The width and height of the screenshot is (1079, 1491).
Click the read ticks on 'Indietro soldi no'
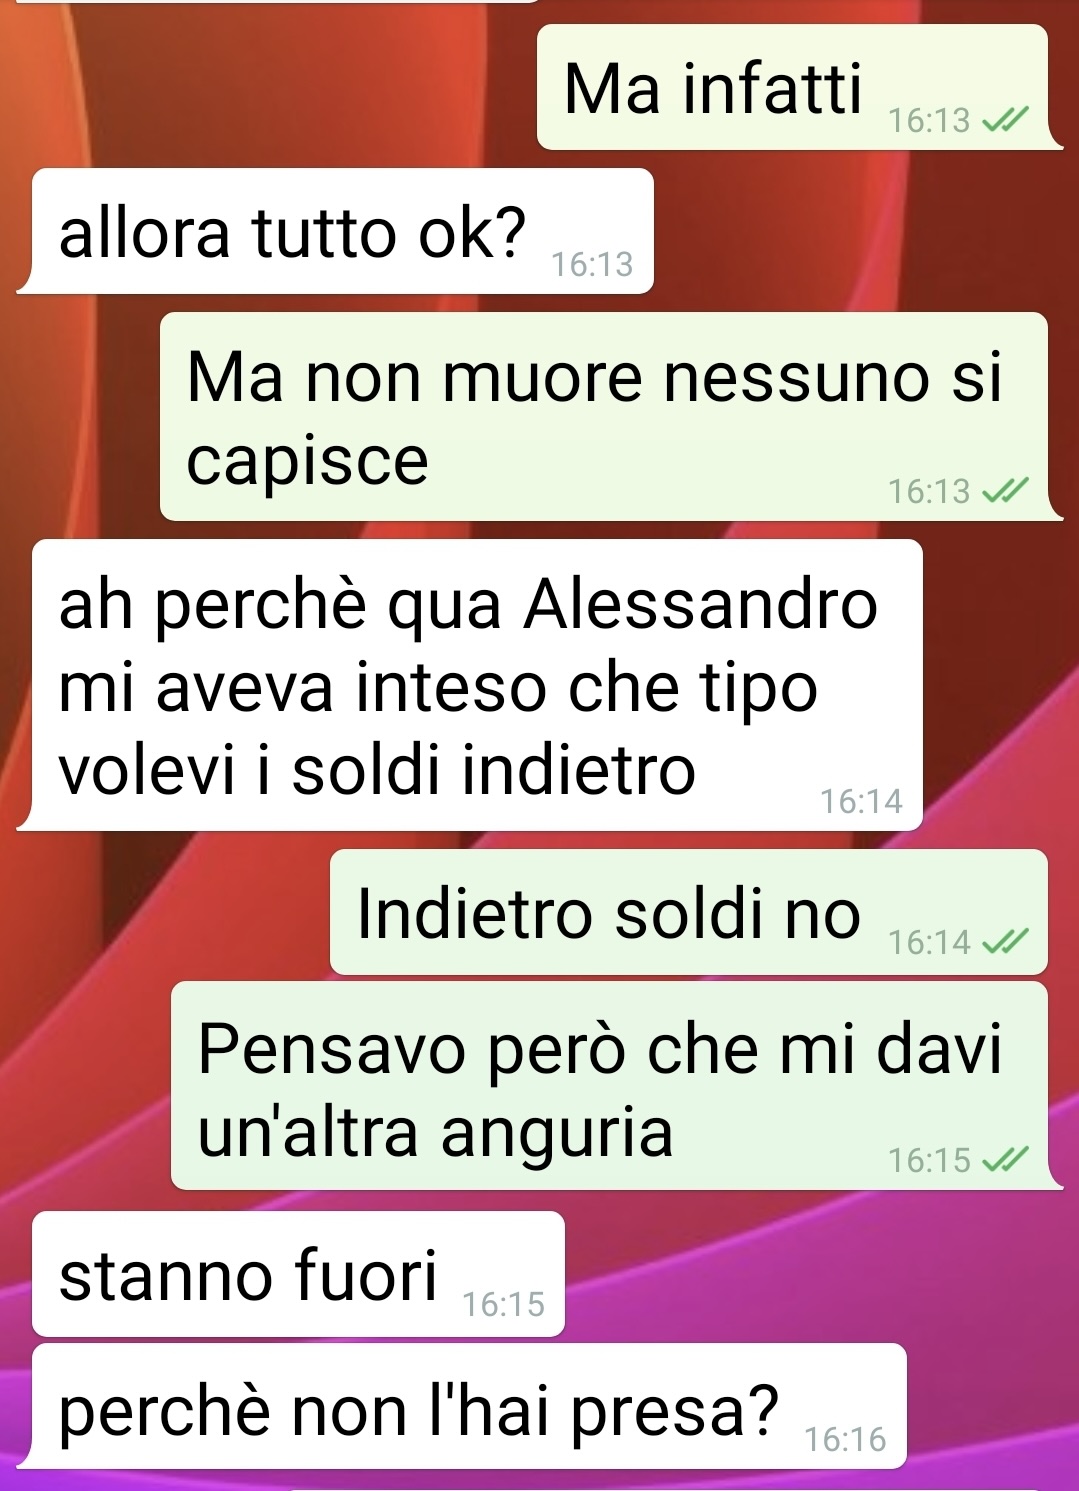1005,942
